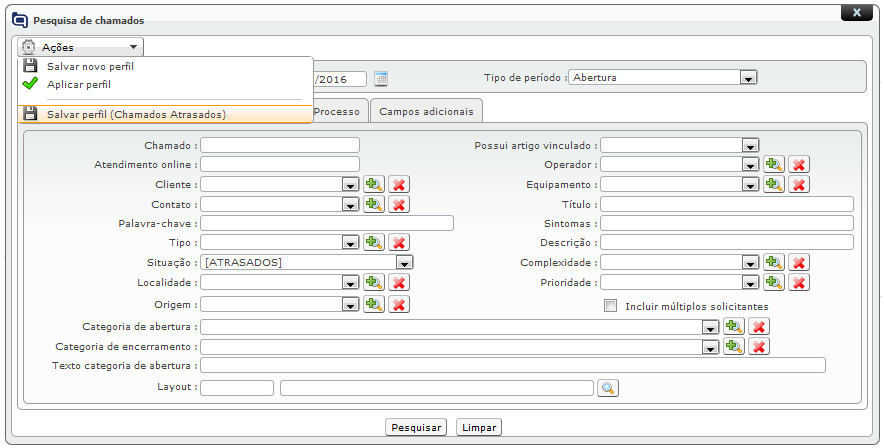Expand the Operador dropdown
The image size is (884, 448).
click(x=750, y=165)
